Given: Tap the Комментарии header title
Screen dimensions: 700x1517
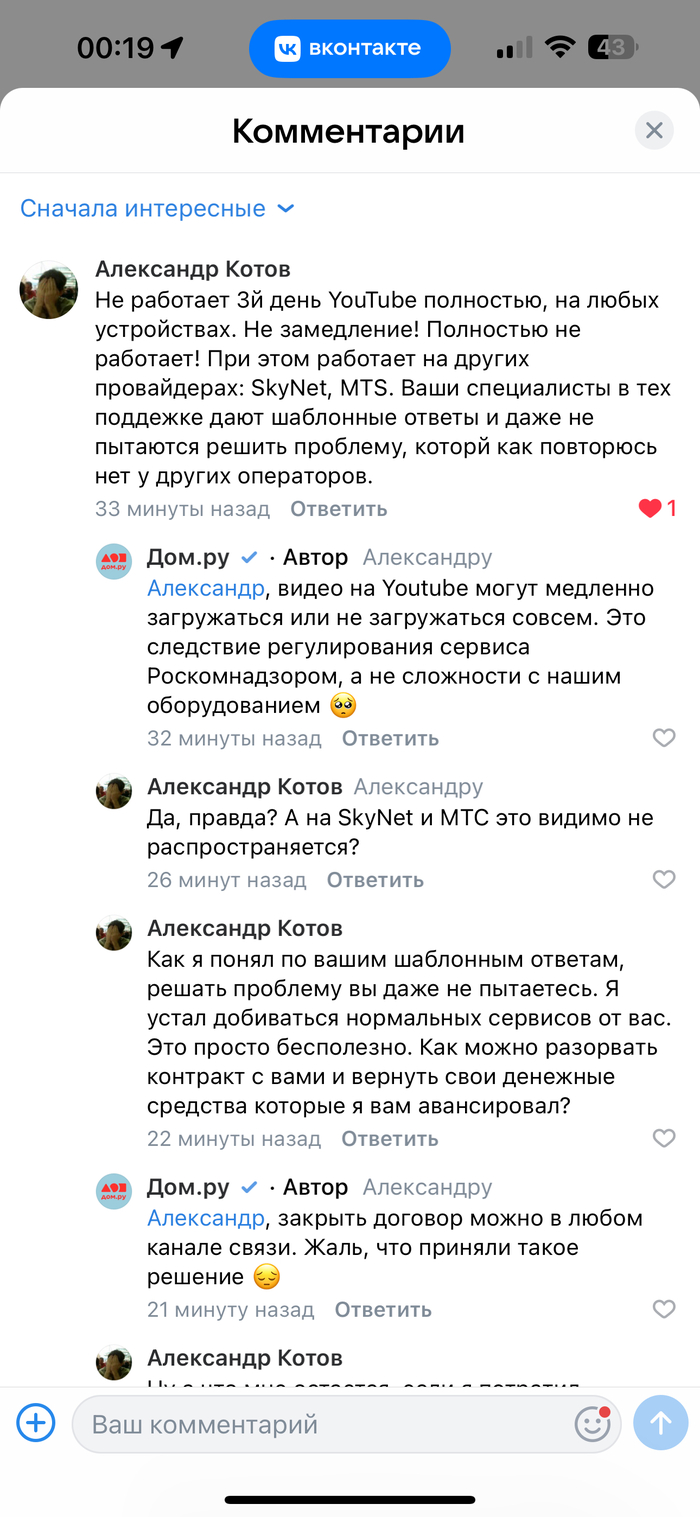Looking at the screenshot, I should click(348, 131).
